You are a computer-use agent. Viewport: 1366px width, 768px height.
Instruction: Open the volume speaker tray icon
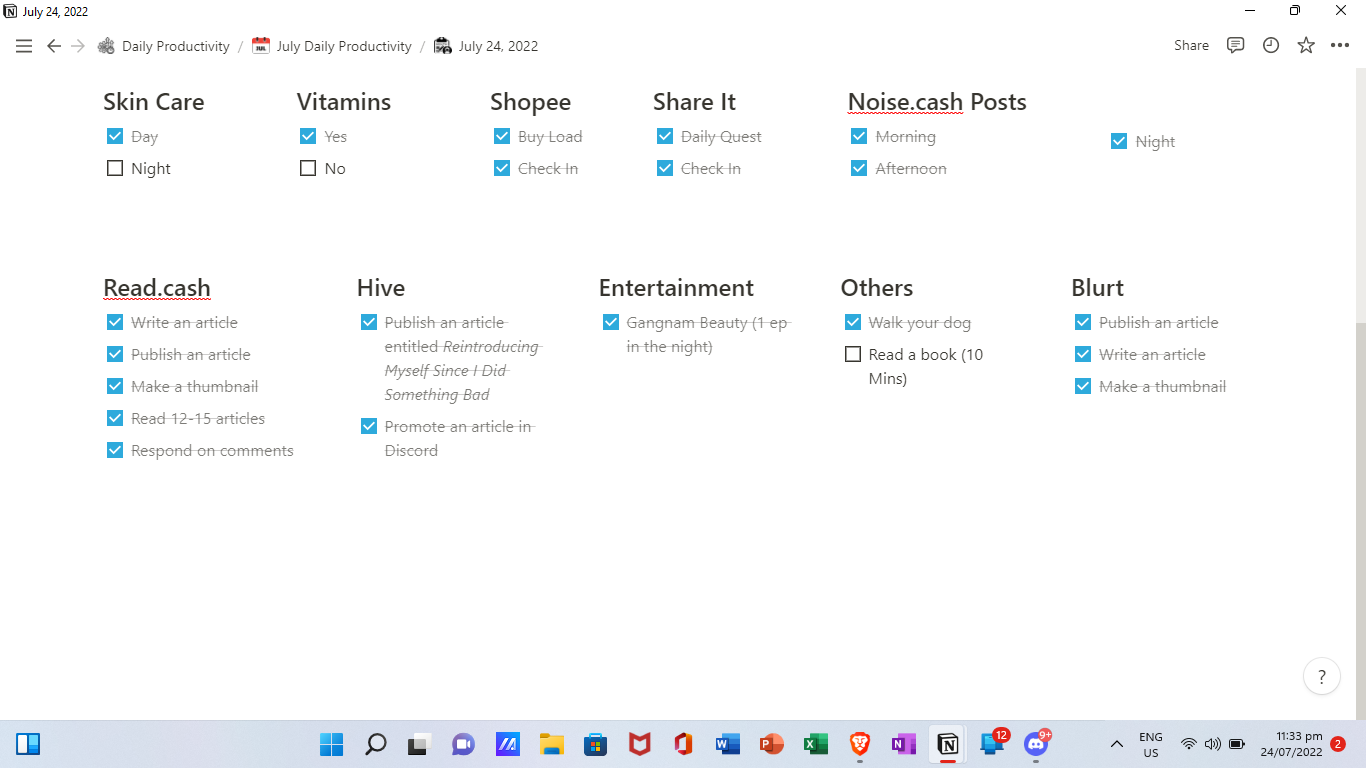tap(1213, 744)
